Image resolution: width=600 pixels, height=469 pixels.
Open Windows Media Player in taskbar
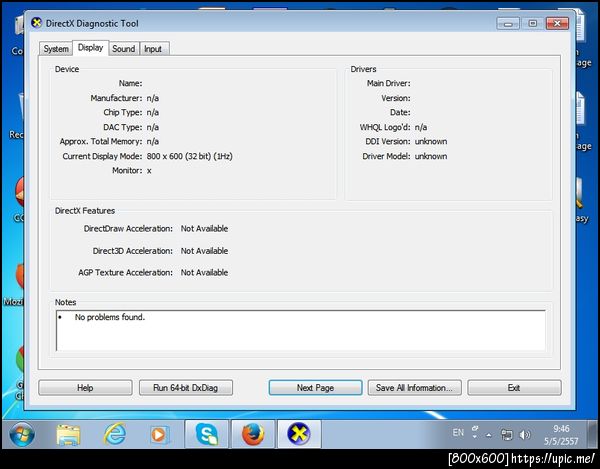(159, 435)
